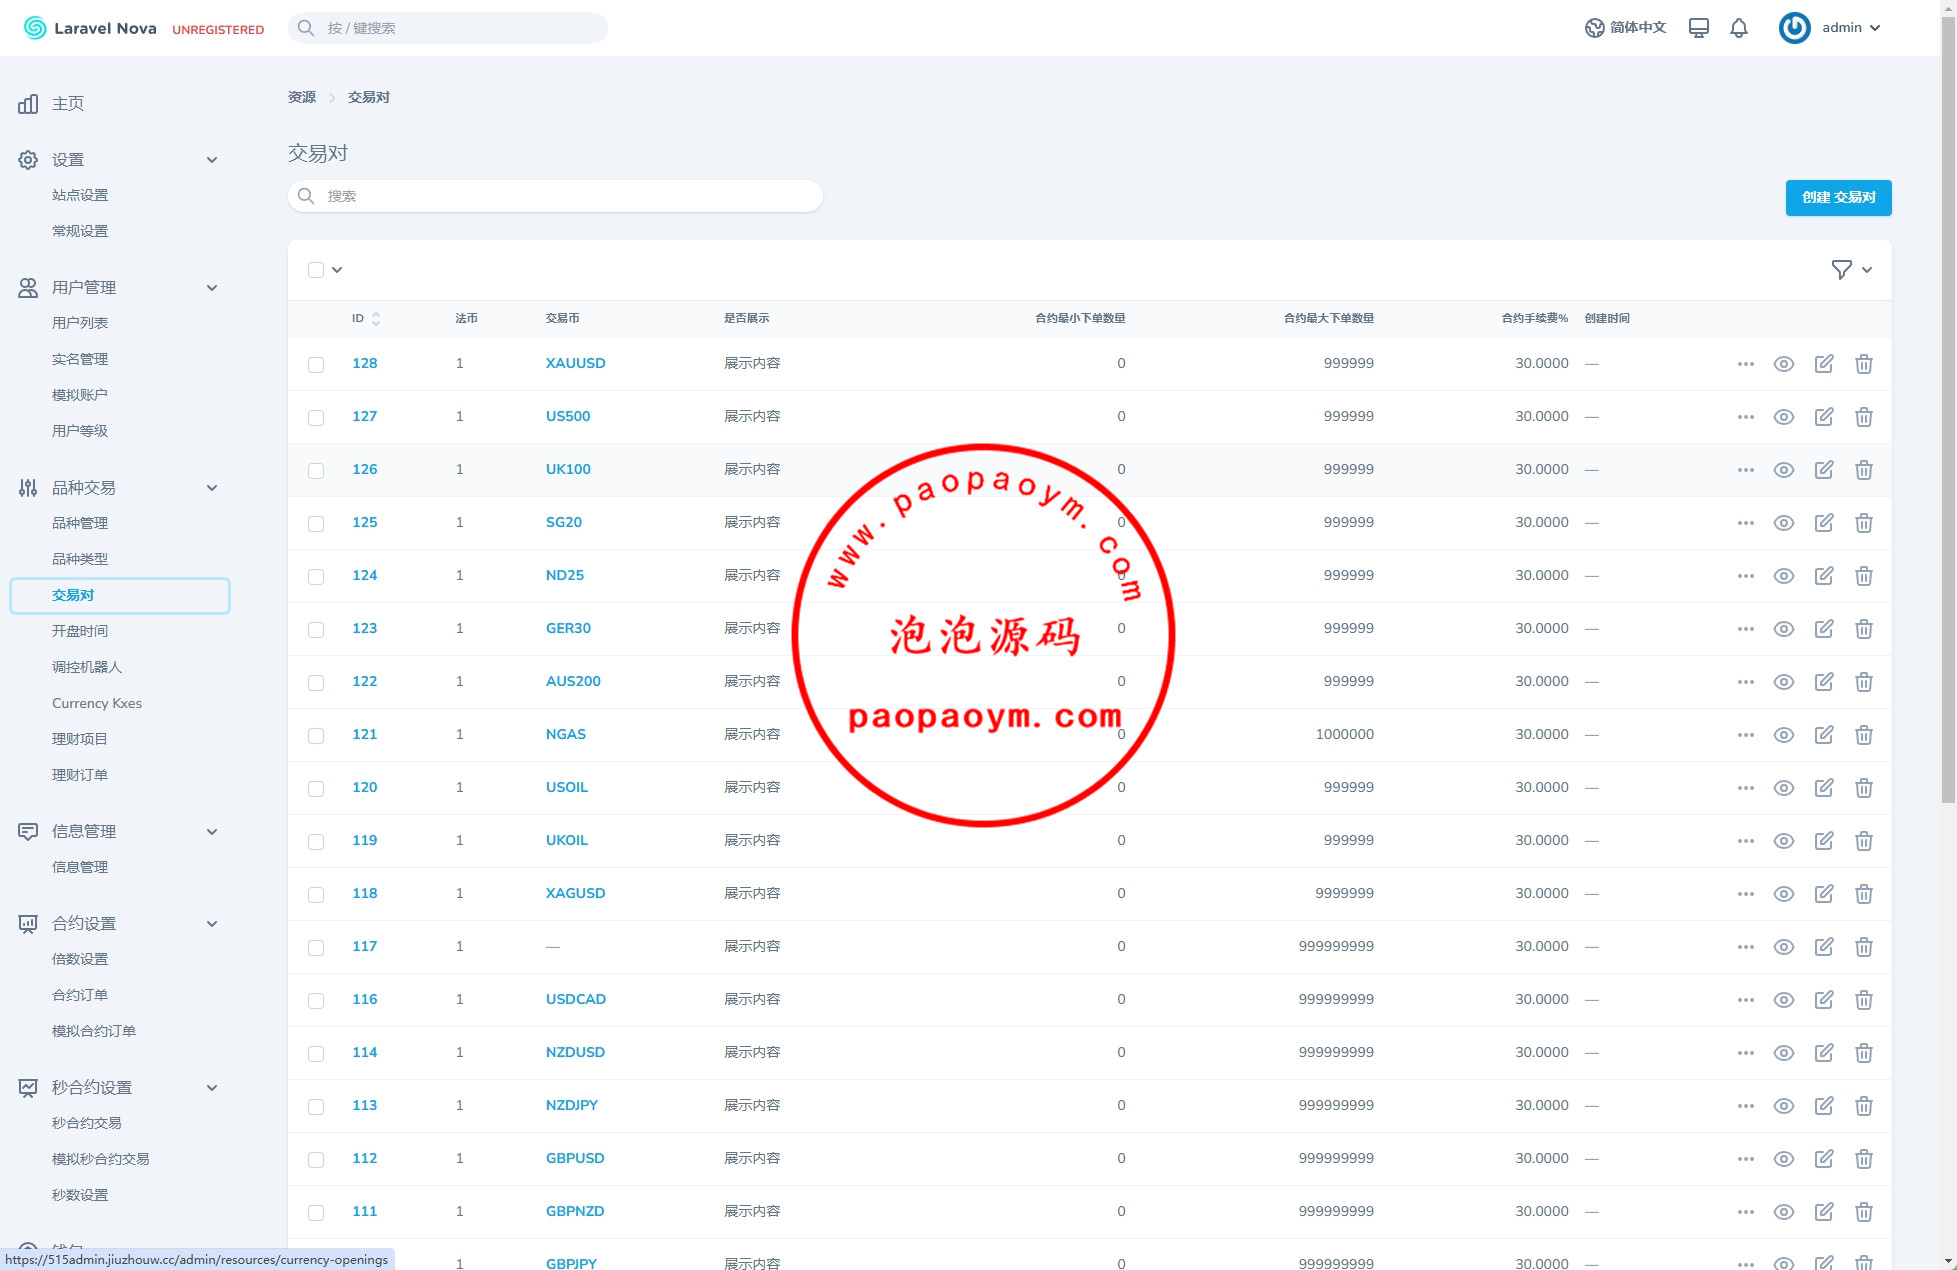Open the select-all options chevron

click(337, 270)
